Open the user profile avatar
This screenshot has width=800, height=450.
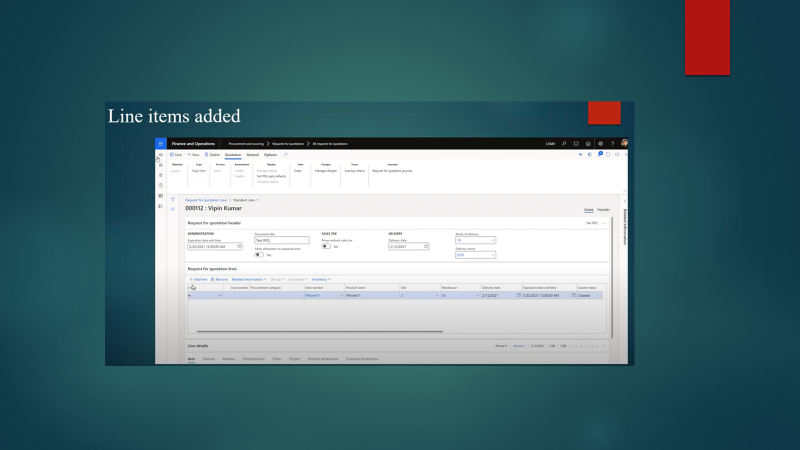(x=624, y=143)
